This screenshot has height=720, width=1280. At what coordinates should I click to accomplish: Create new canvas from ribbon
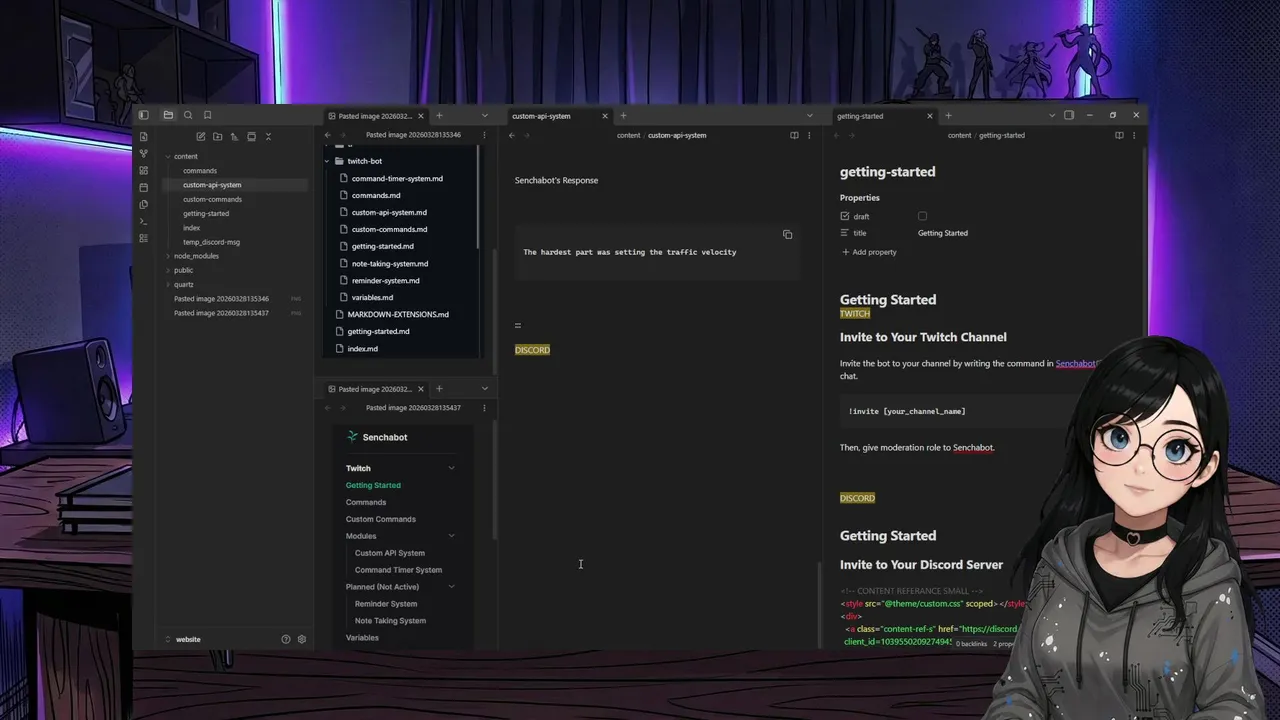(x=144, y=170)
